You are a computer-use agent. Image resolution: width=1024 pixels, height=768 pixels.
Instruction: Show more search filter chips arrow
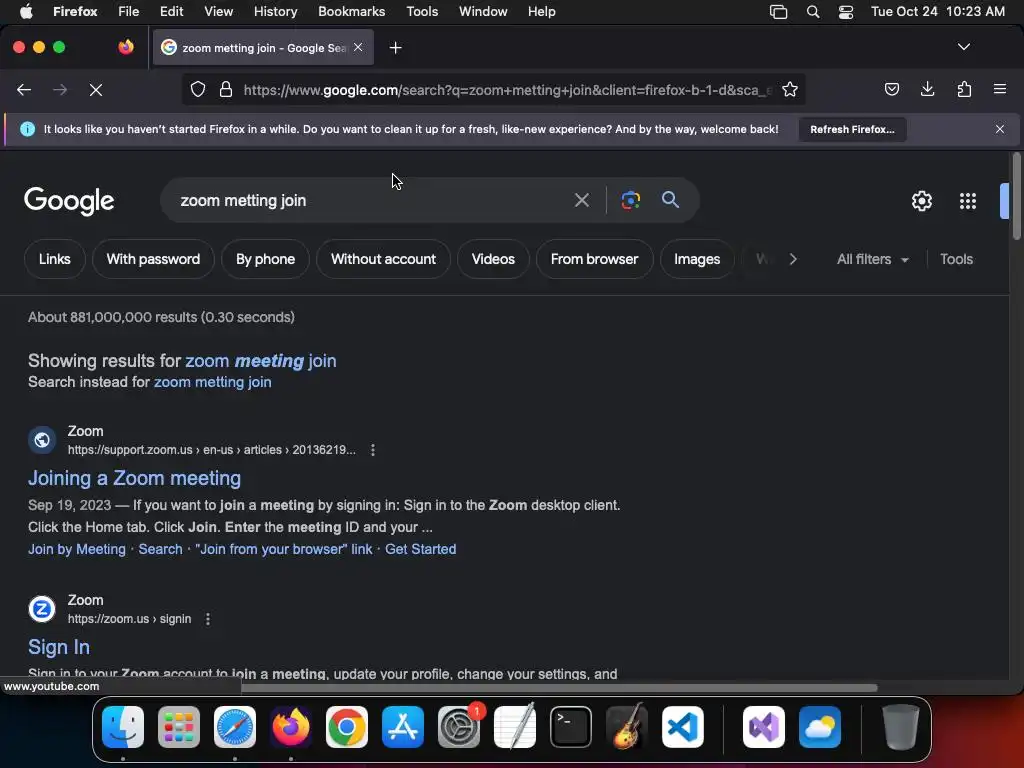793,259
